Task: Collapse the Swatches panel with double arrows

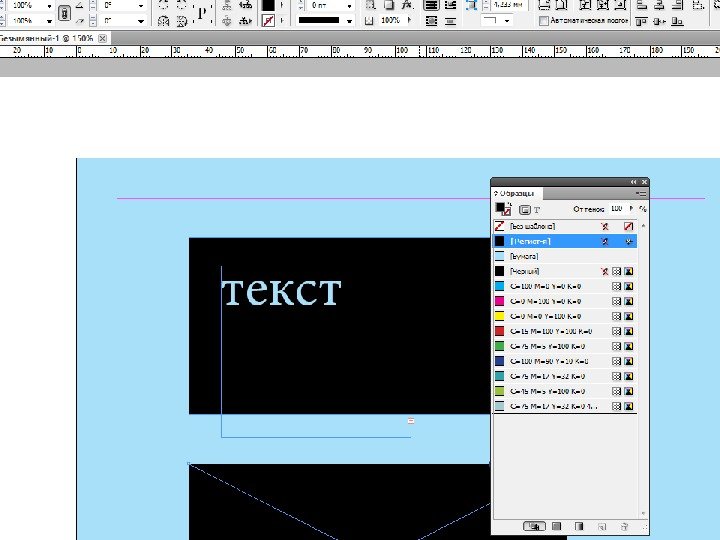Action: pos(634,182)
